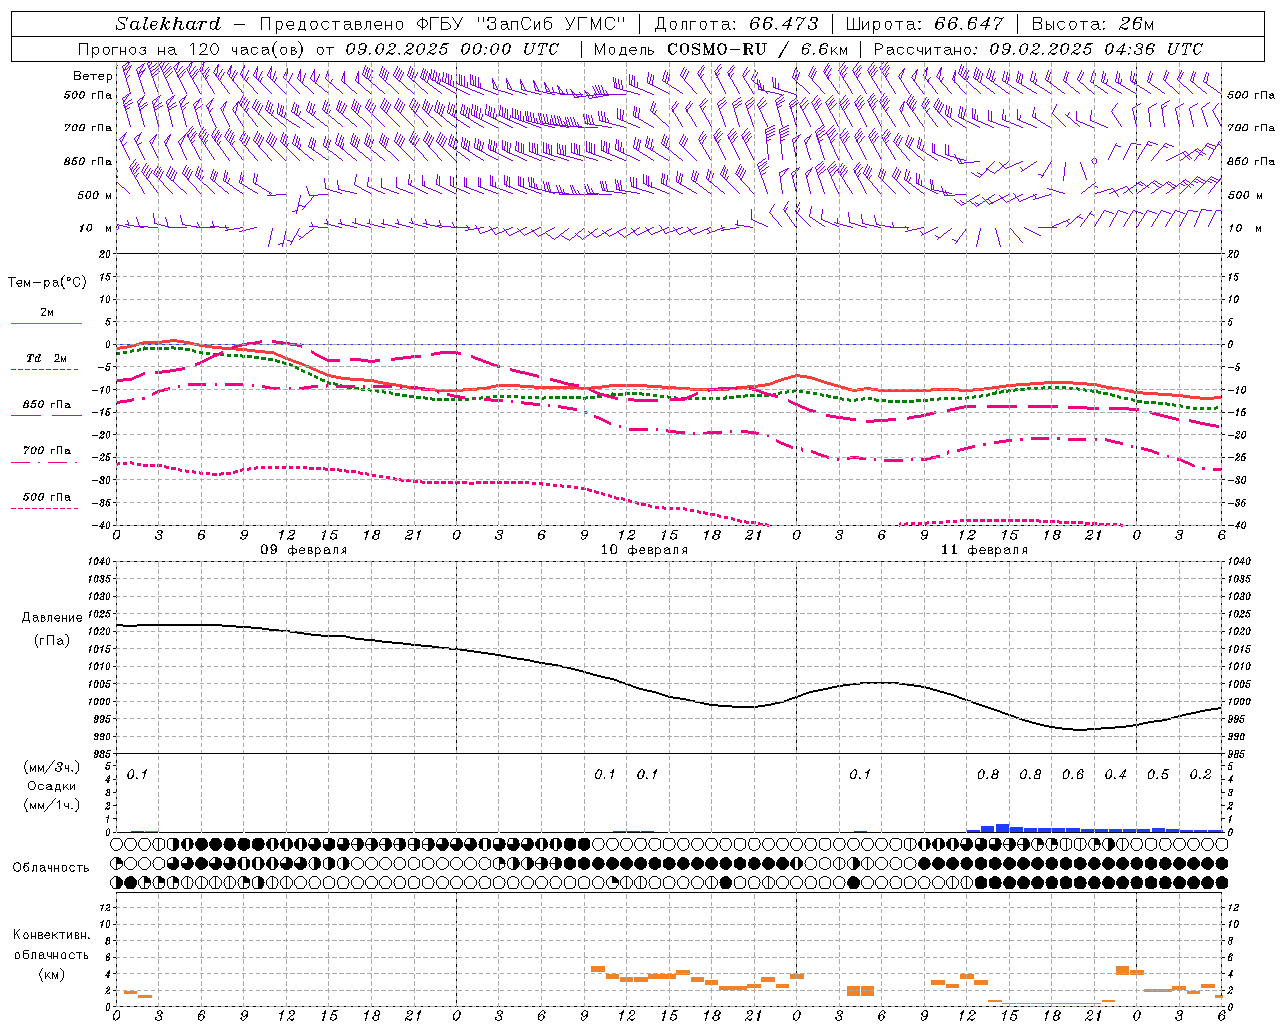Click the Осадки precipitation label
This screenshot has height=1024, width=1280.
50,786
